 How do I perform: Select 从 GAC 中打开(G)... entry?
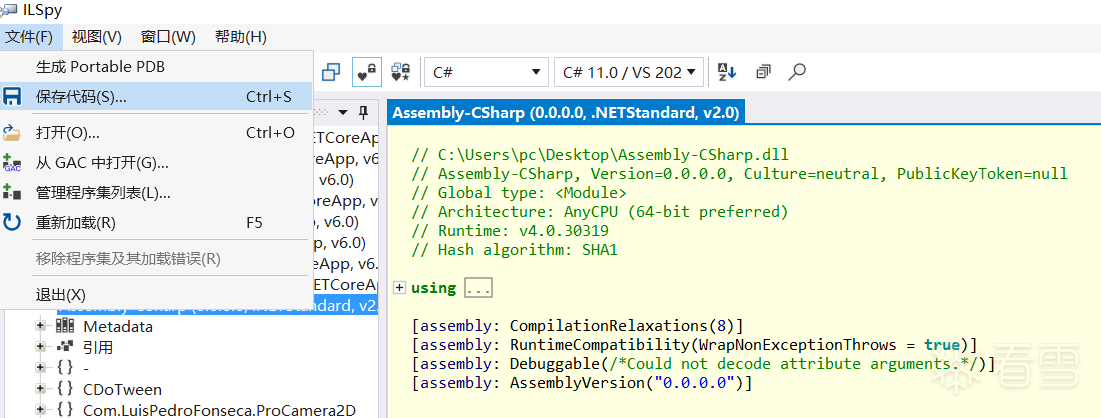(156, 163)
